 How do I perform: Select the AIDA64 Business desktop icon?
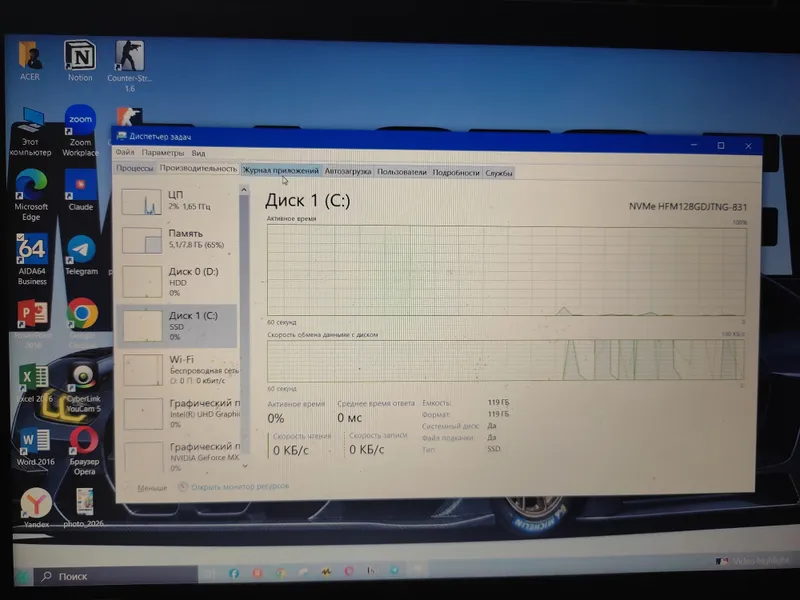click(32, 259)
